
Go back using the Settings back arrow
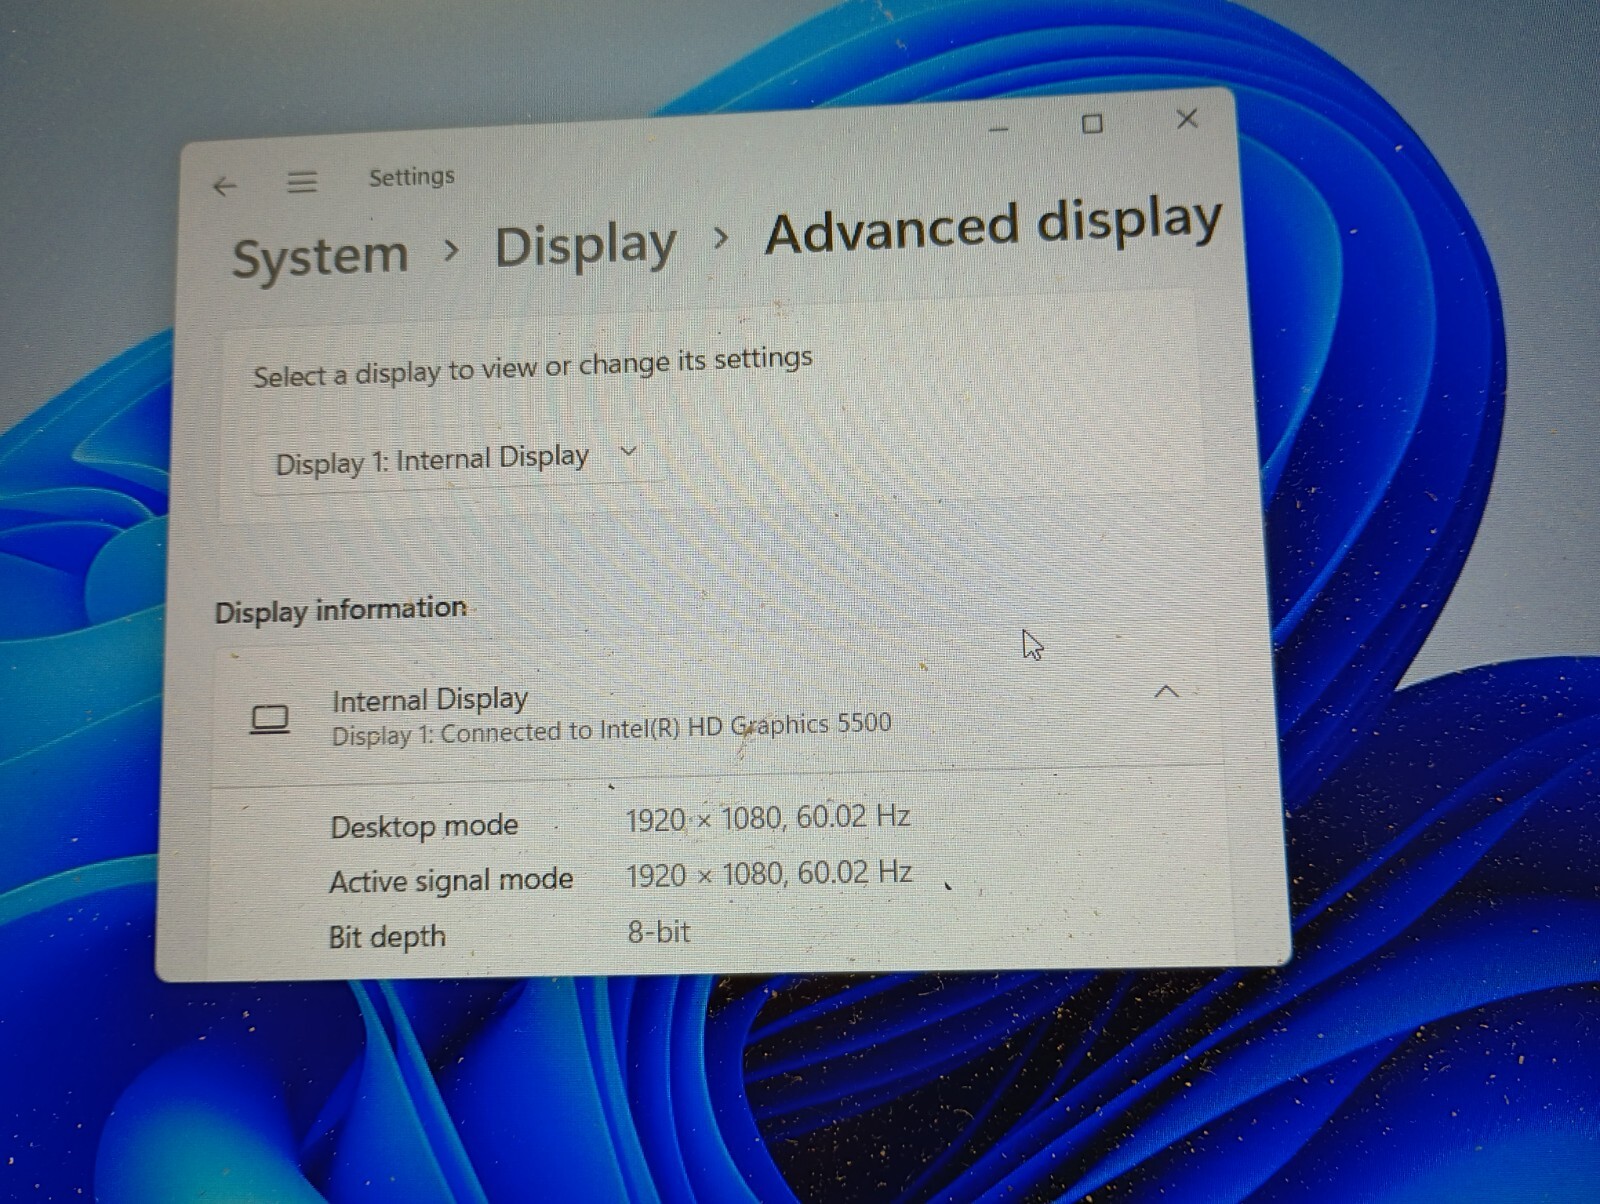[225, 186]
